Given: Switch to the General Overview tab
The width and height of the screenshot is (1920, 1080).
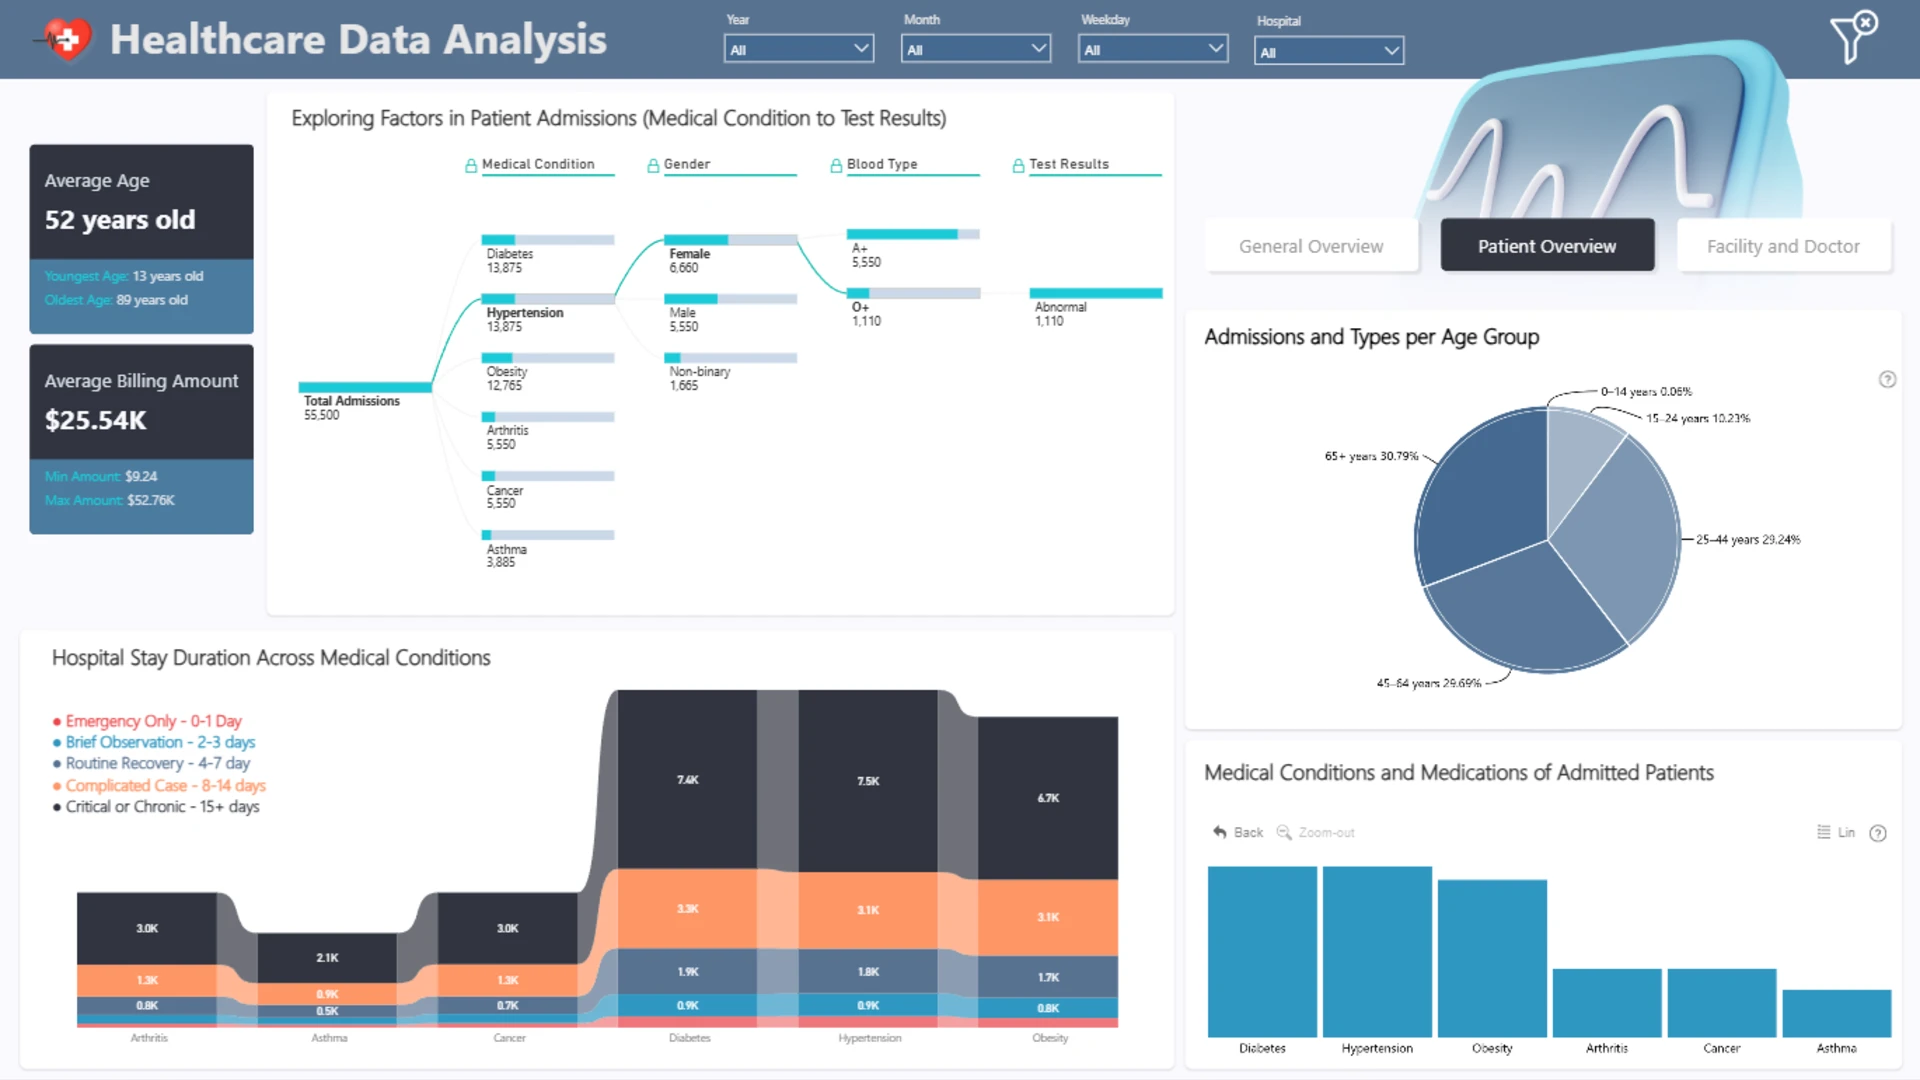Looking at the screenshot, I should [1311, 246].
